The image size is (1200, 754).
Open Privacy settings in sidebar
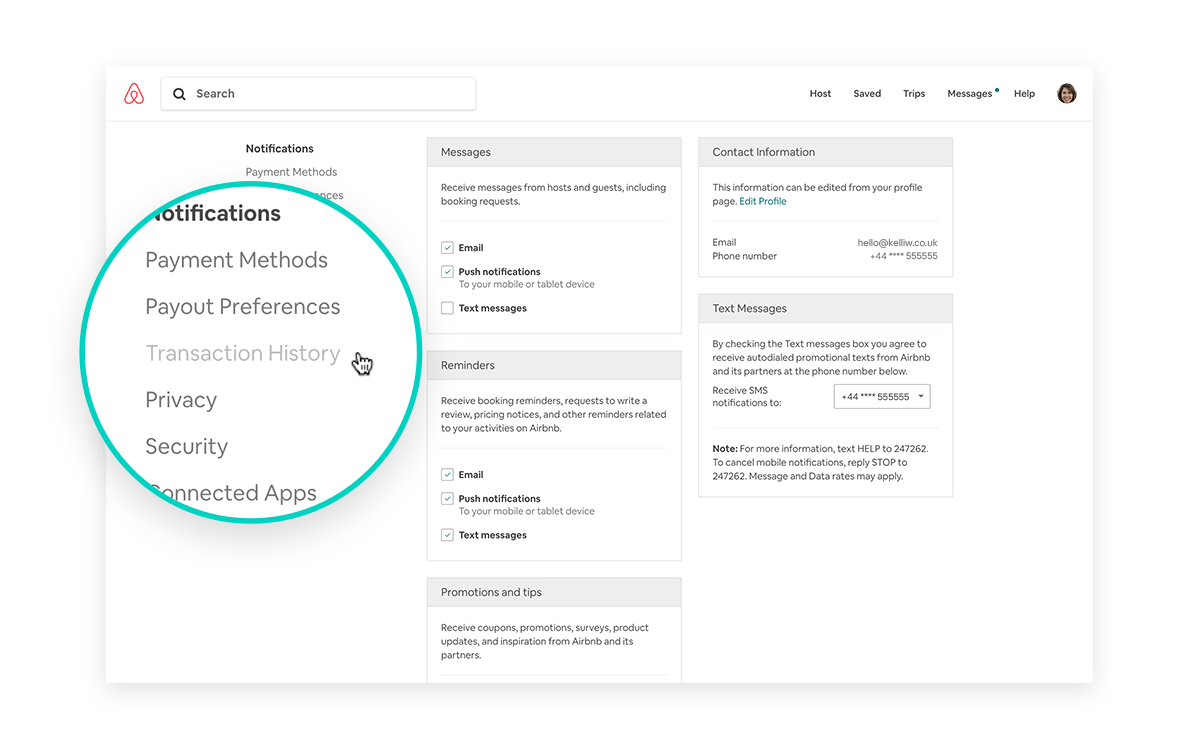181,400
